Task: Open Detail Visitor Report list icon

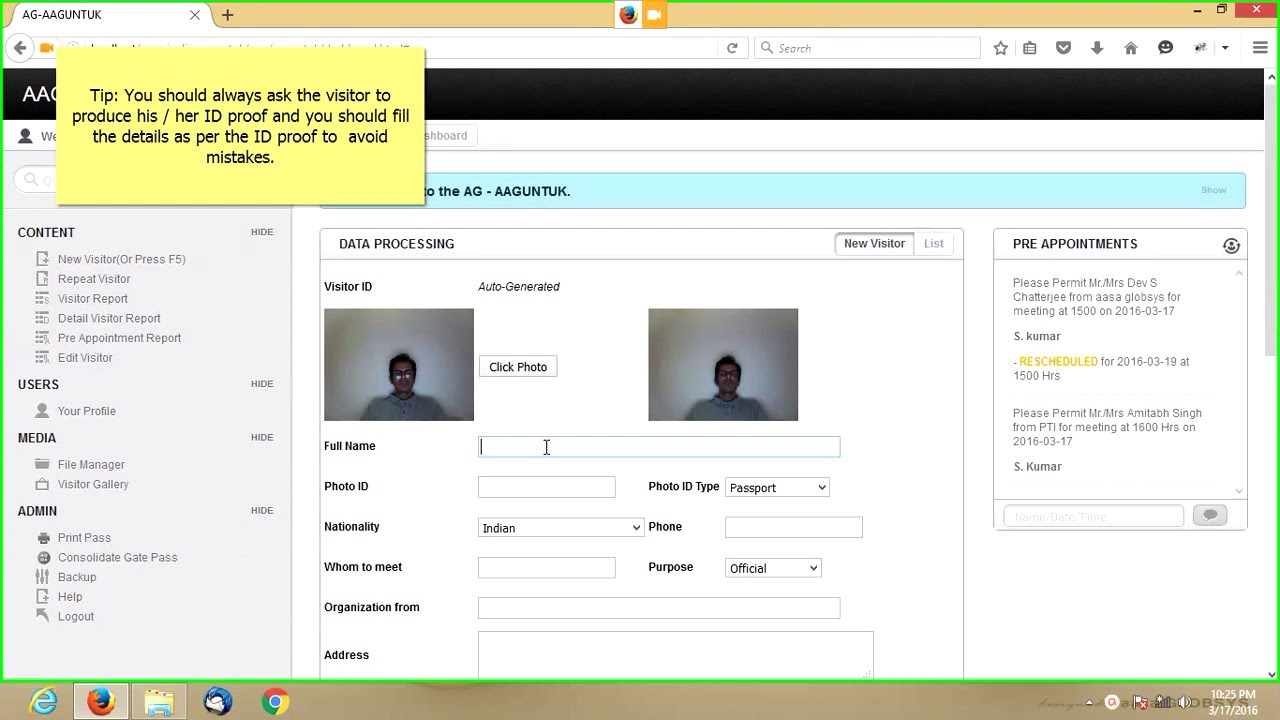Action: [42, 318]
